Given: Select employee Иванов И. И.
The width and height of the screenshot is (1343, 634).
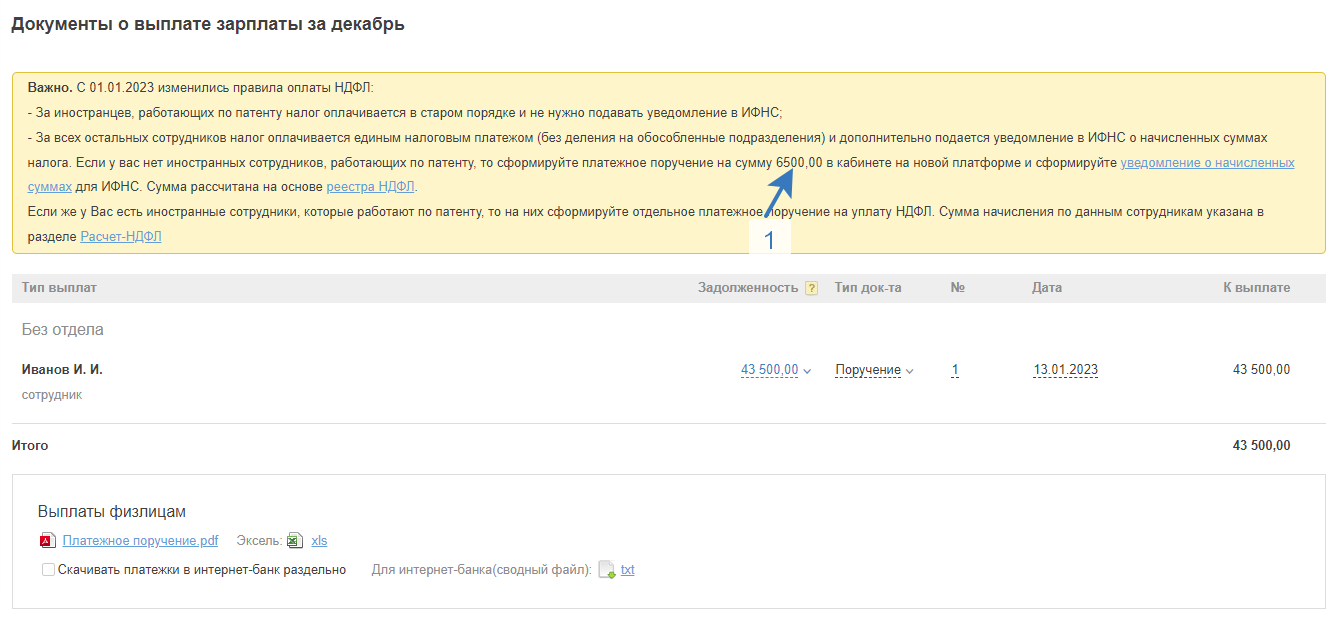Looking at the screenshot, I should [x=62, y=369].
